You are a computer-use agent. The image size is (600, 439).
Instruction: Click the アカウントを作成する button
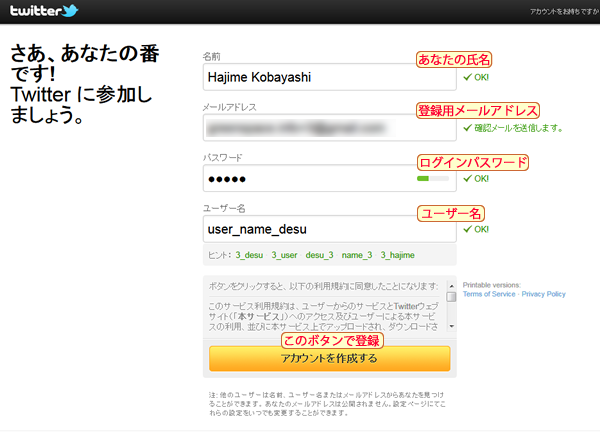(x=329, y=359)
